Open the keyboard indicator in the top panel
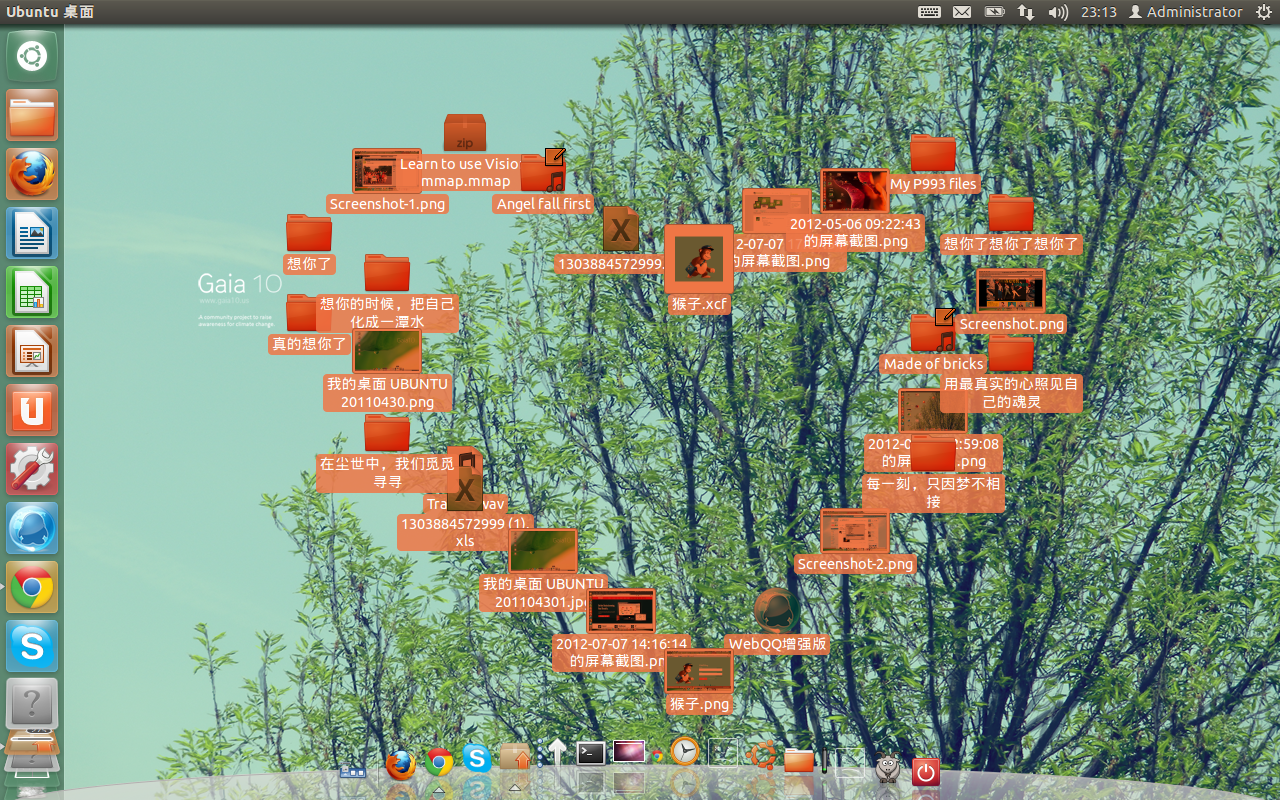The height and width of the screenshot is (800, 1280). pyautogui.click(x=929, y=12)
